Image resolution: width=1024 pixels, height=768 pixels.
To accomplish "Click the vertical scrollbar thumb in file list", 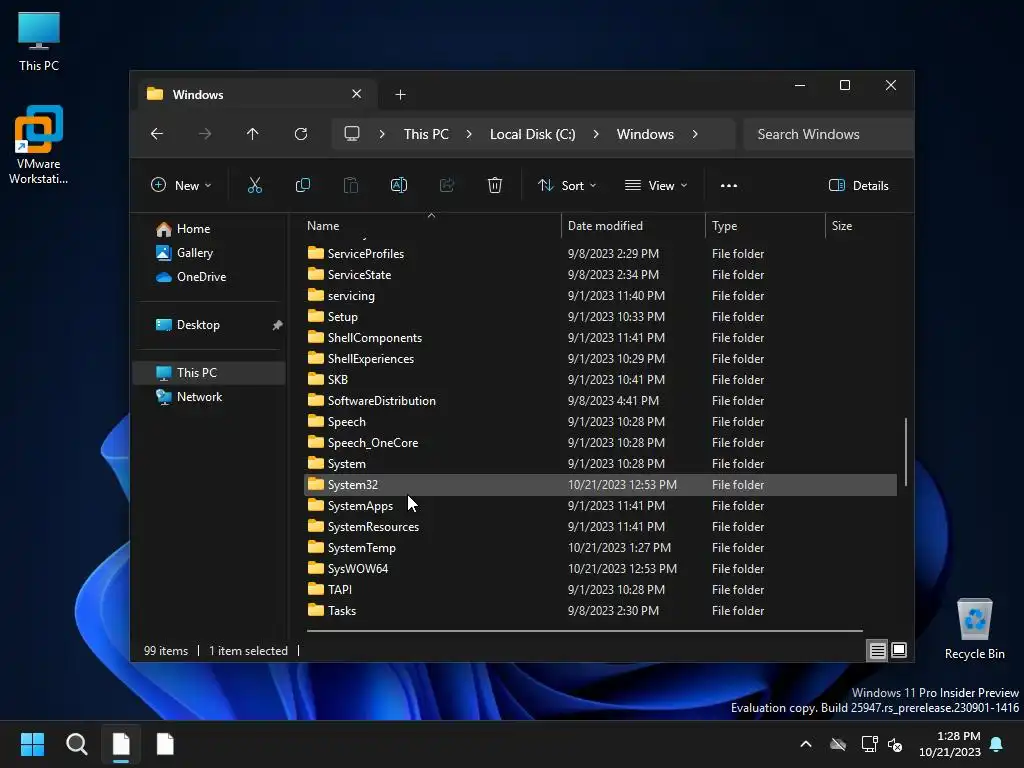I will pyautogui.click(x=906, y=452).
